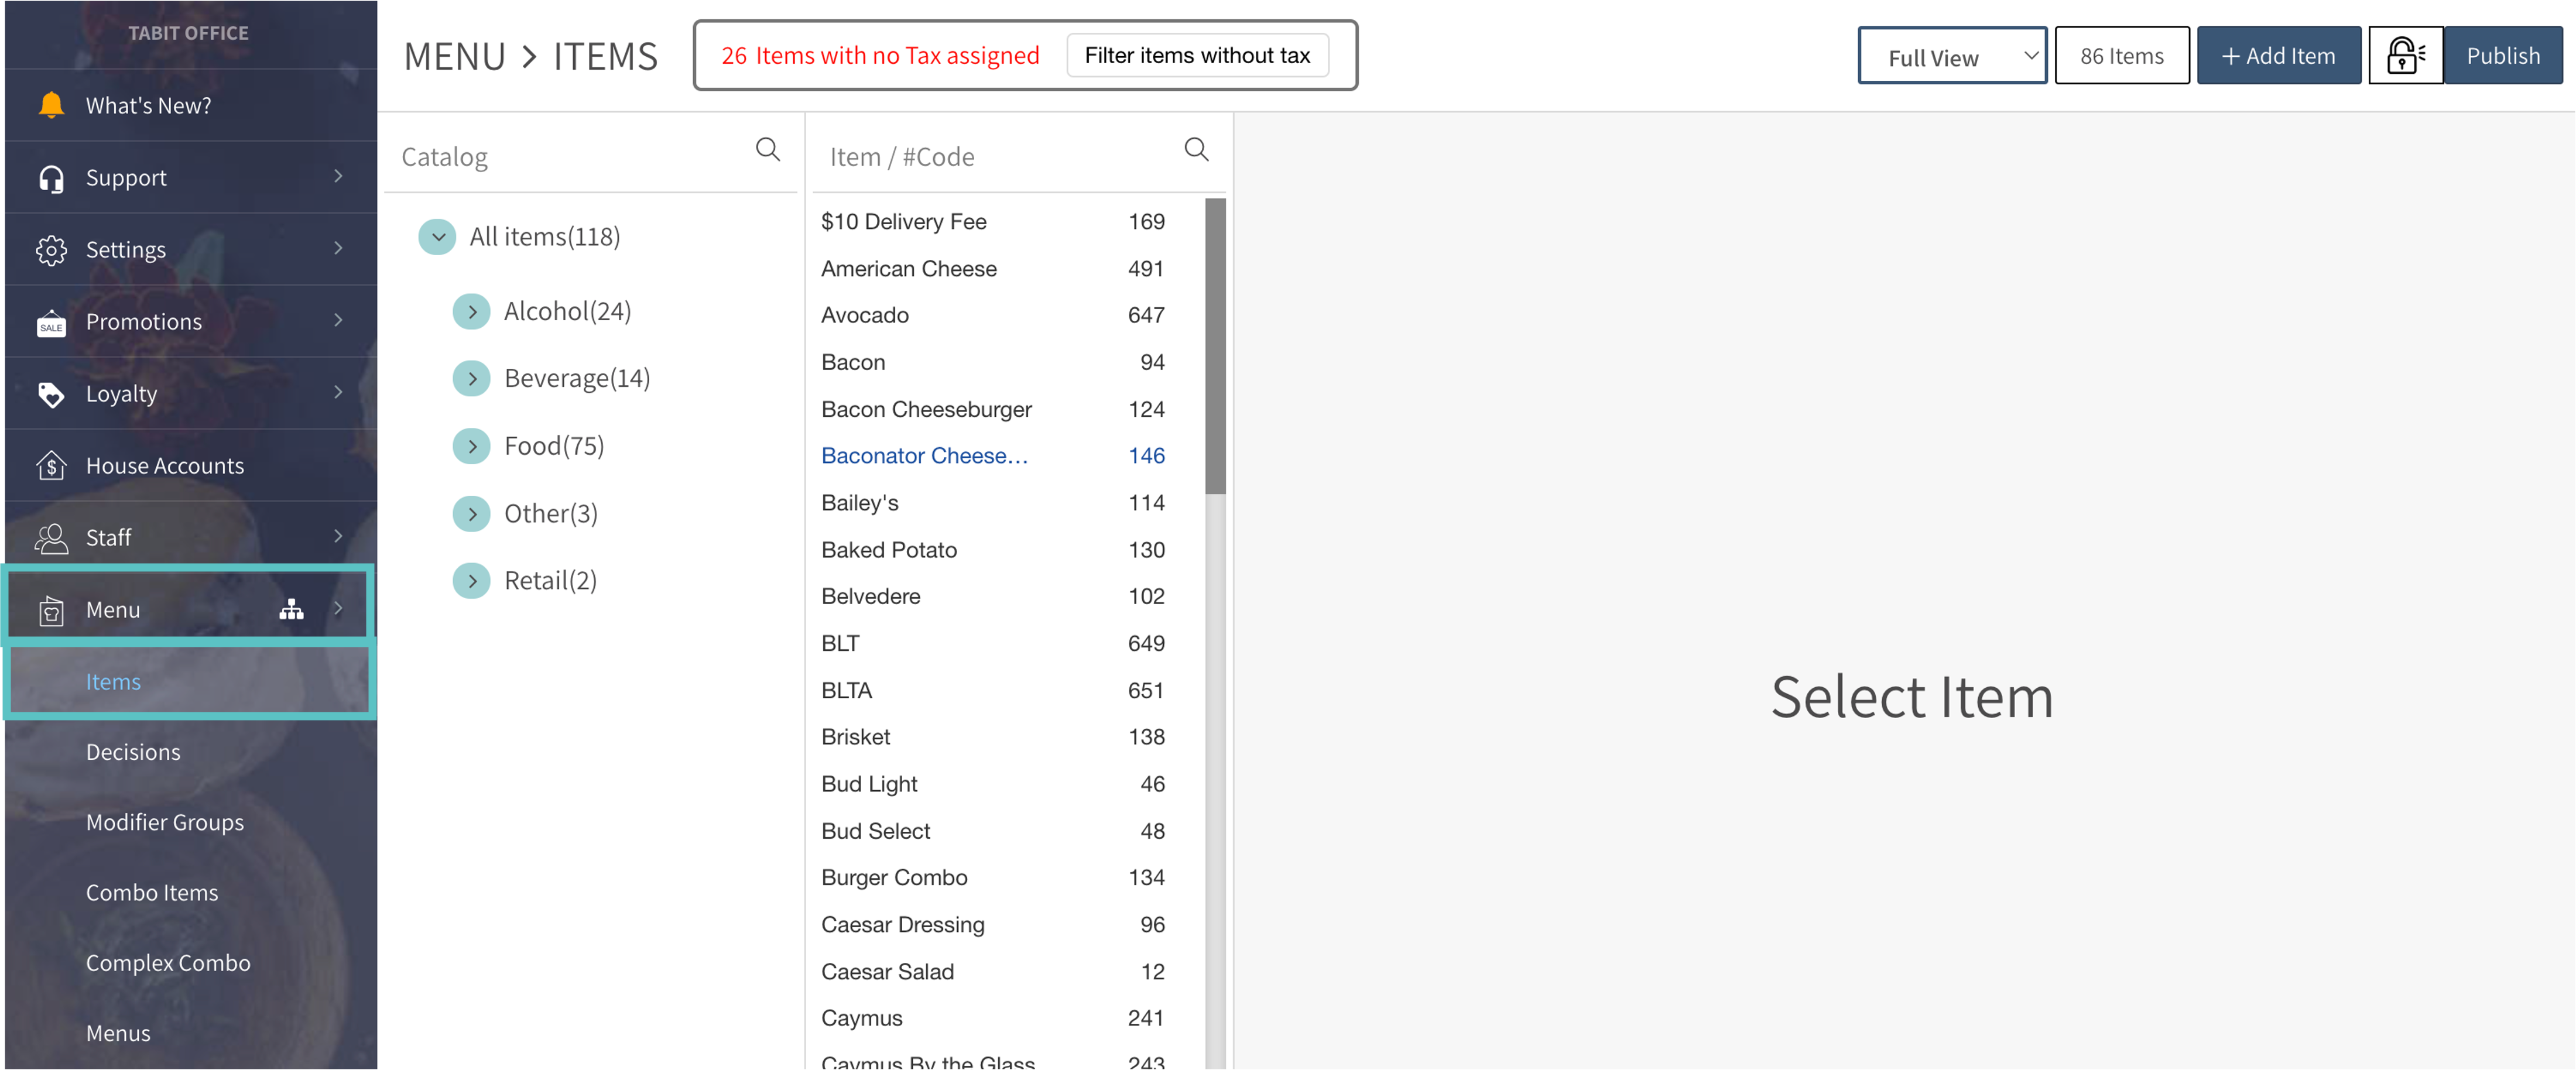Click the Settings gear icon
This screenshot has height=1070, width=2576.
click(51, 250)
